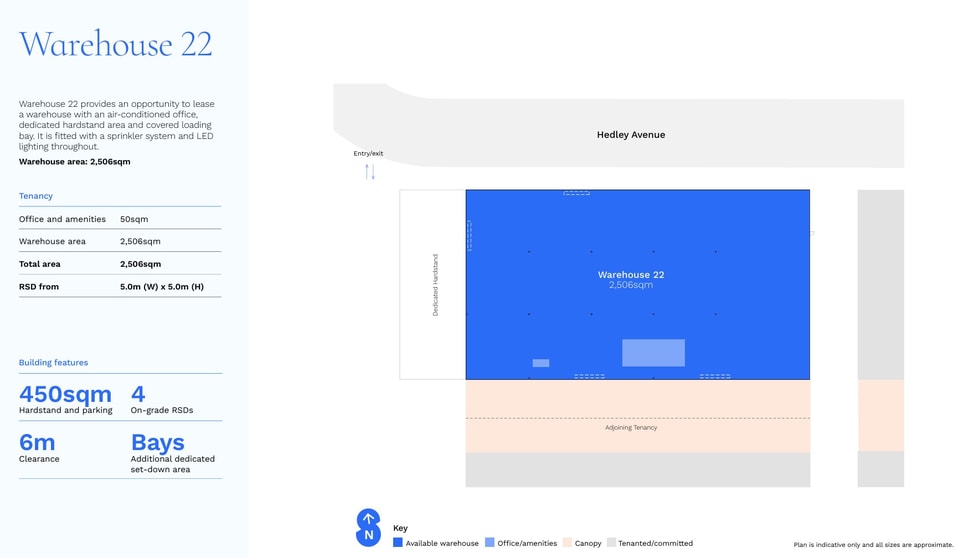Click the Canopy peach key swatch
Screen dimensions: 964x558
(567, 543)
